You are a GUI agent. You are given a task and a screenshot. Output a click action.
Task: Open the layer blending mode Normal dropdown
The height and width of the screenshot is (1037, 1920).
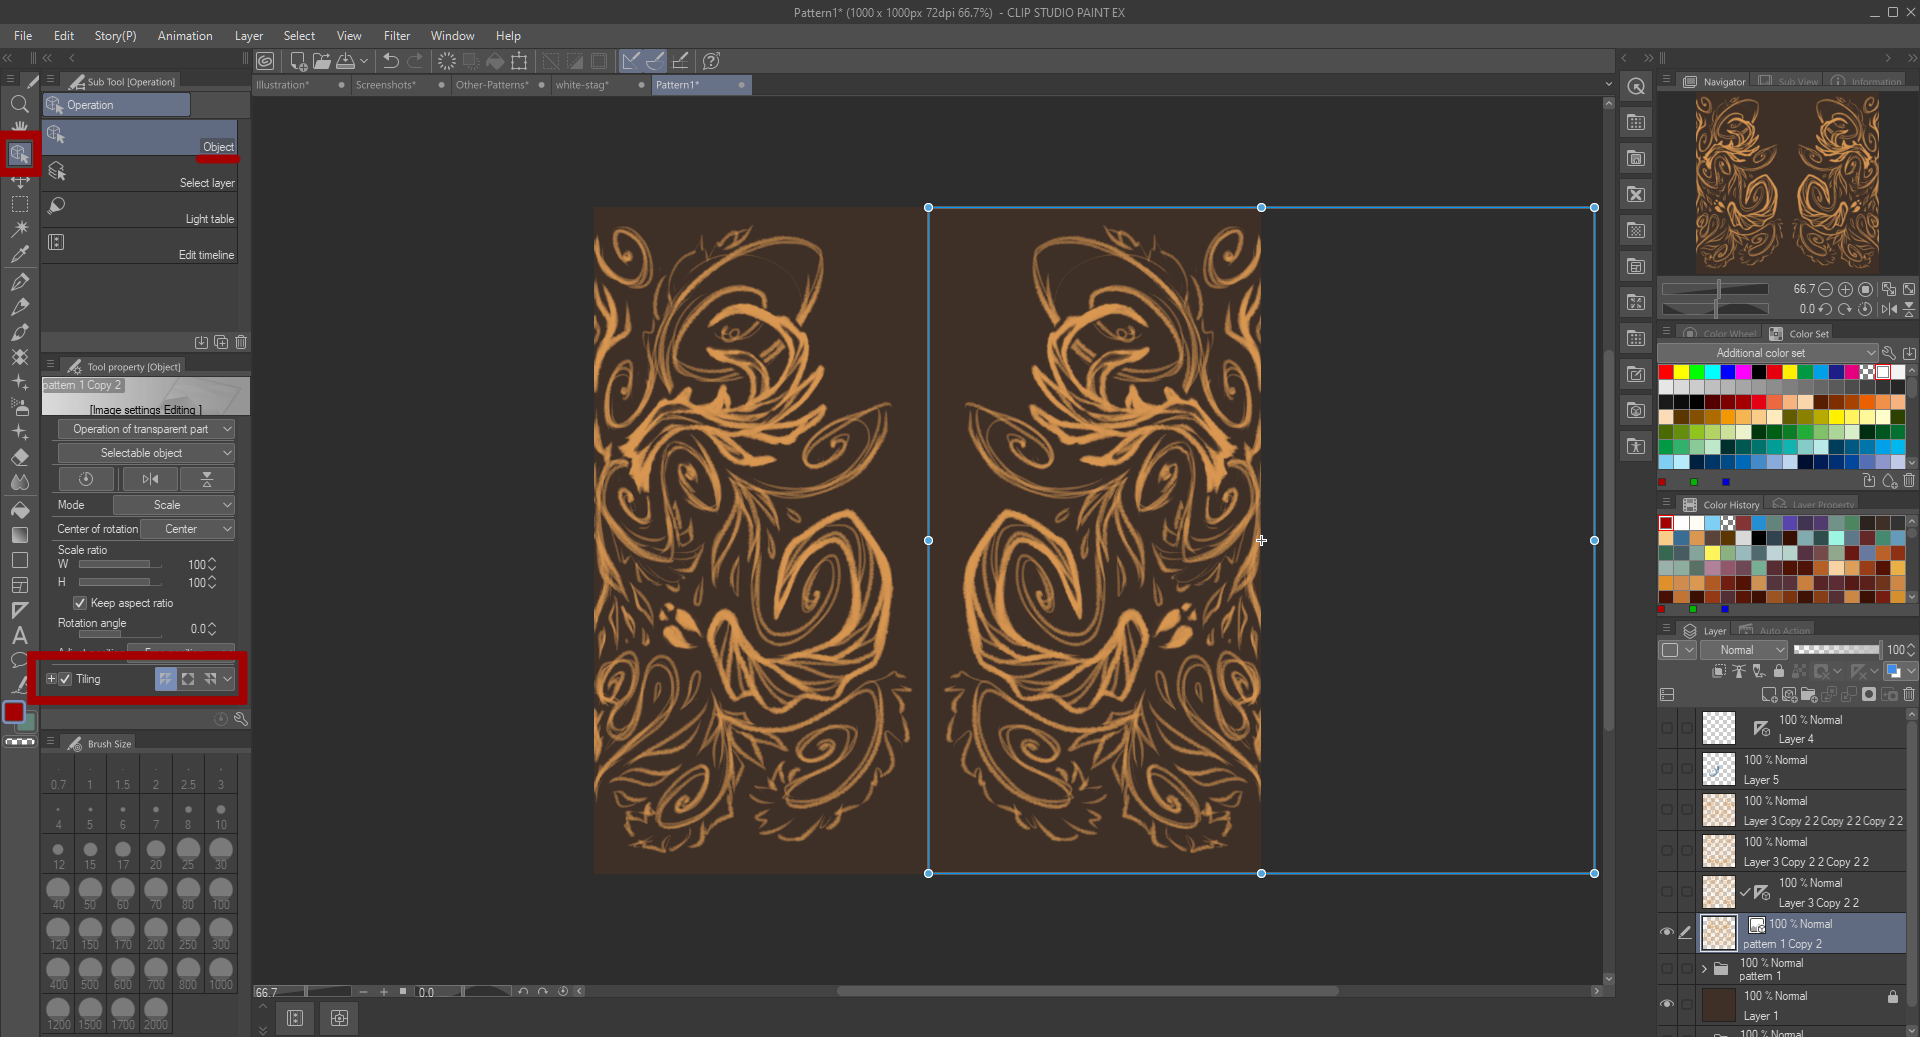[1744, 650]
